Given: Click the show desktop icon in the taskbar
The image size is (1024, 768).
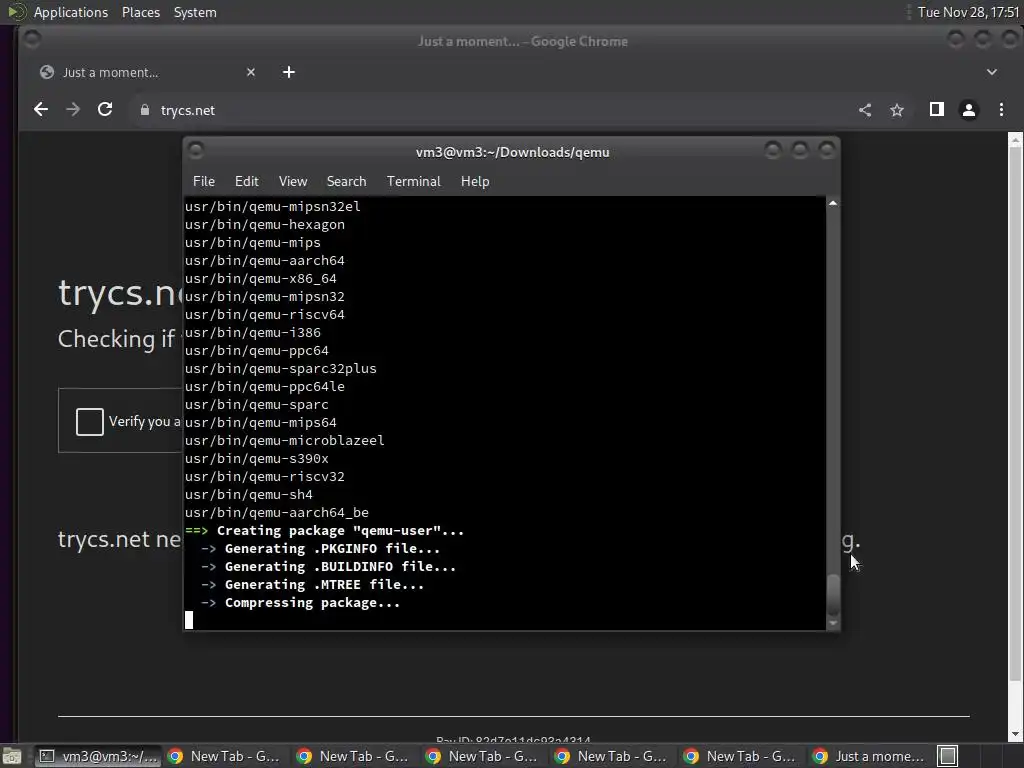Looking at the screenshot, I should 12,756.
